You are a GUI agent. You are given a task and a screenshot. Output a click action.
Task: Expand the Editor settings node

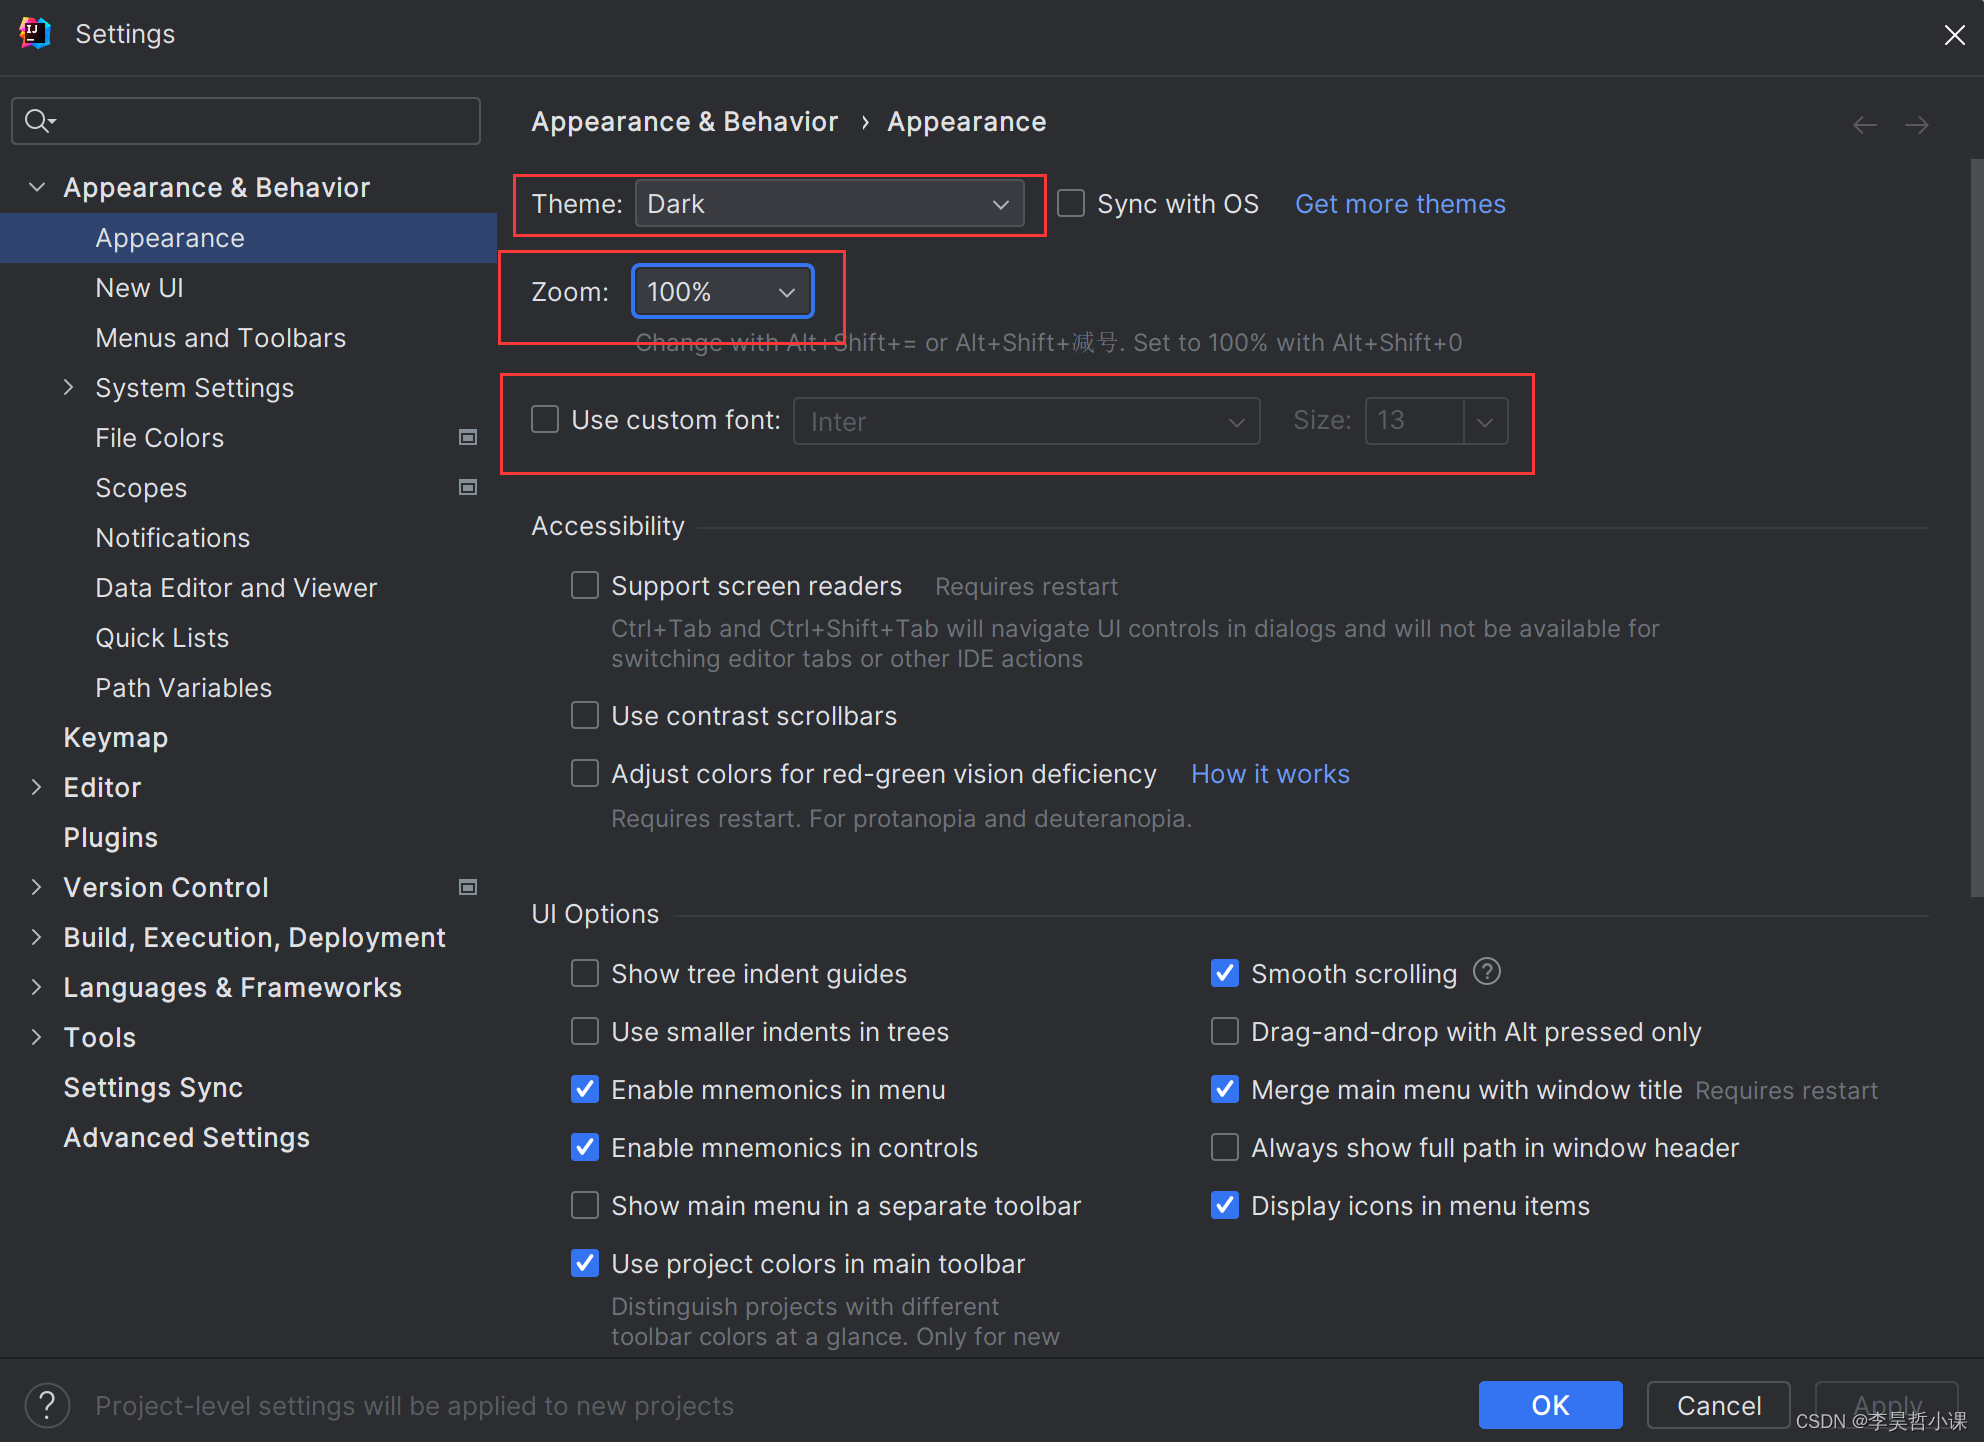coord(37,787)
